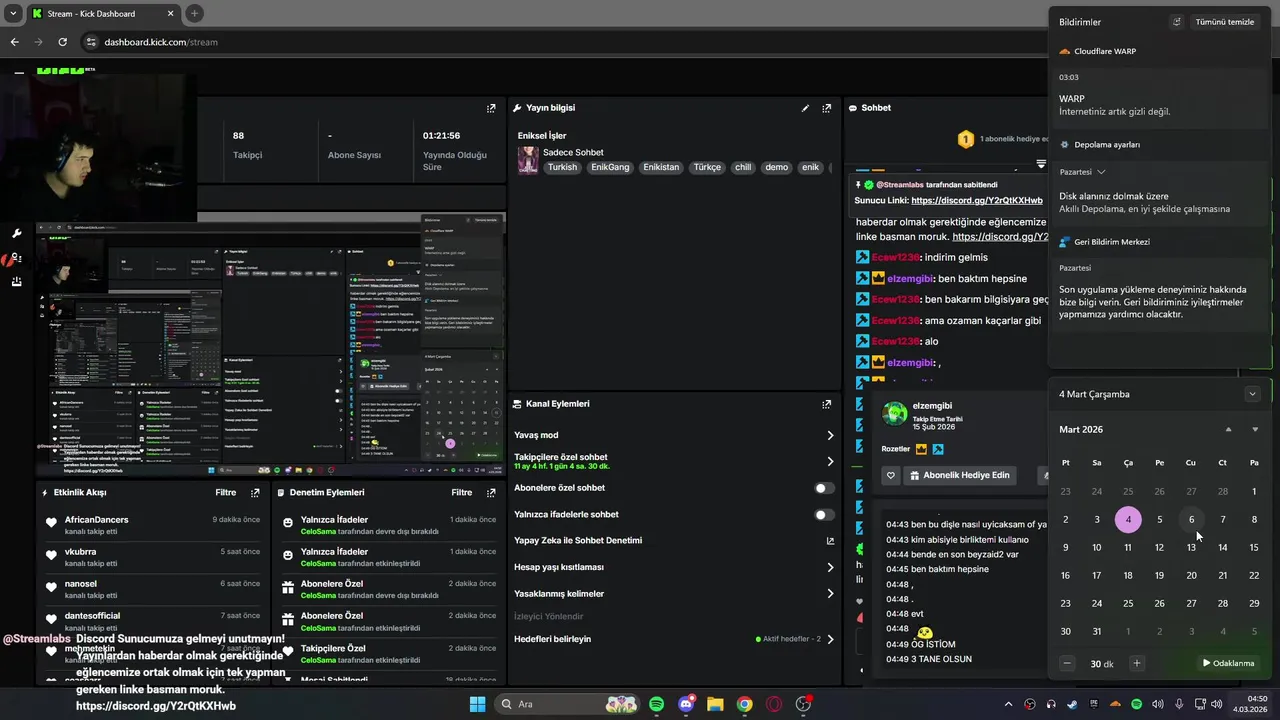Image resolution: width=1280 pixels, height=720 pixels.
Task: Switch to the Stream - Kick Dashboard tab
Action: 102,14
